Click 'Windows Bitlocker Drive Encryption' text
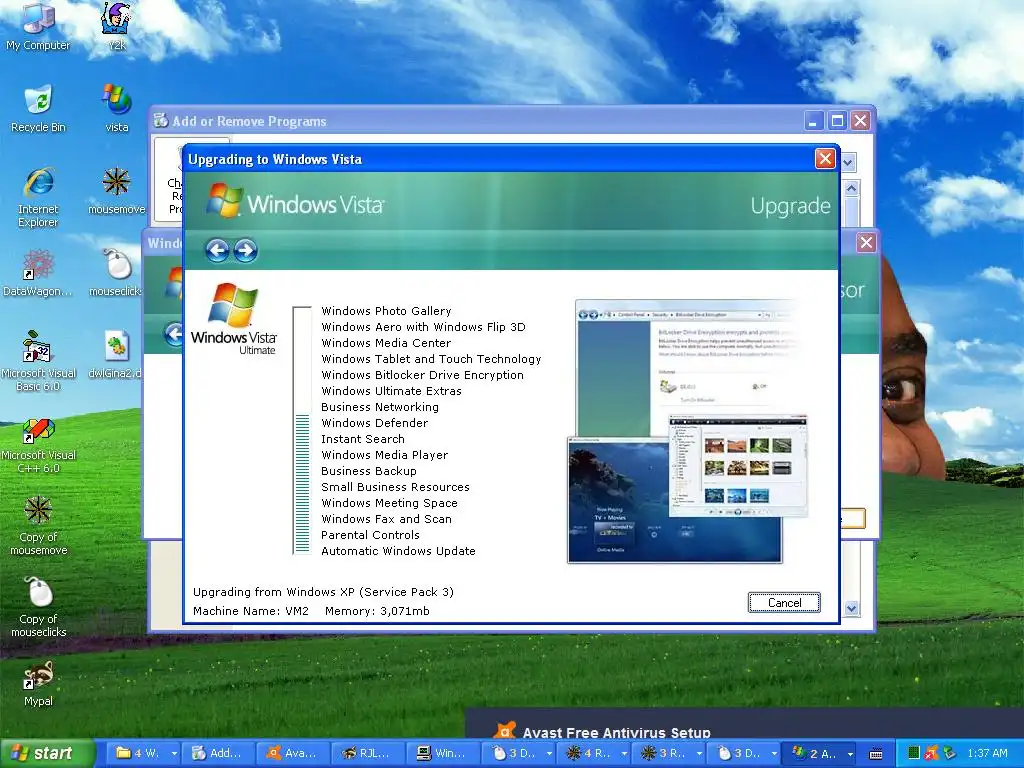The height and width of the screenshot is (768, 1024). click(422, 375)
